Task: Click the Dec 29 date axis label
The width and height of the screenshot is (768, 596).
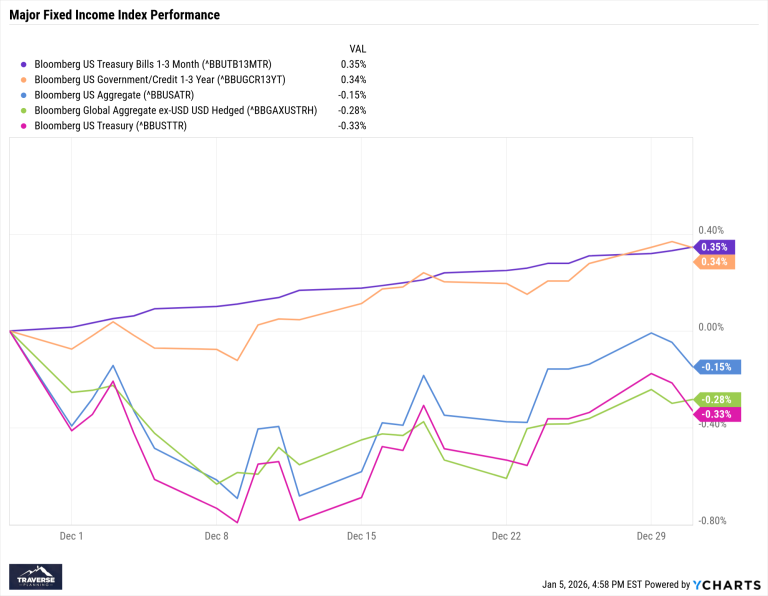Action: (x=651, y=536)
